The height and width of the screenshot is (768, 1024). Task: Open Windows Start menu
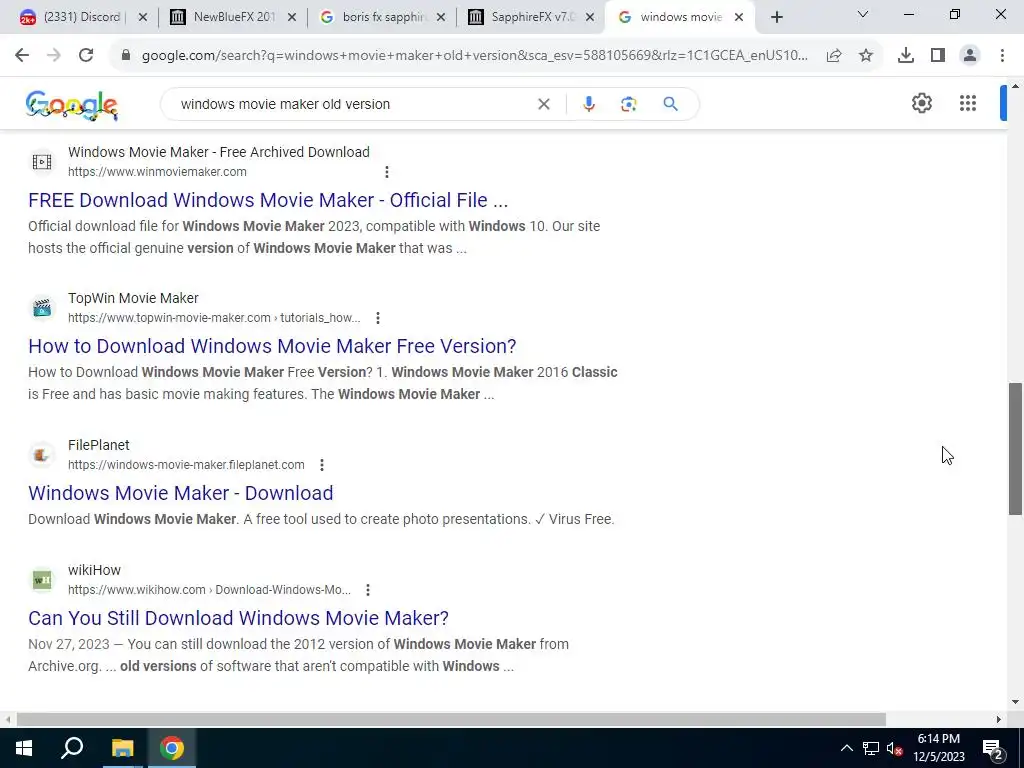(24, 748)
